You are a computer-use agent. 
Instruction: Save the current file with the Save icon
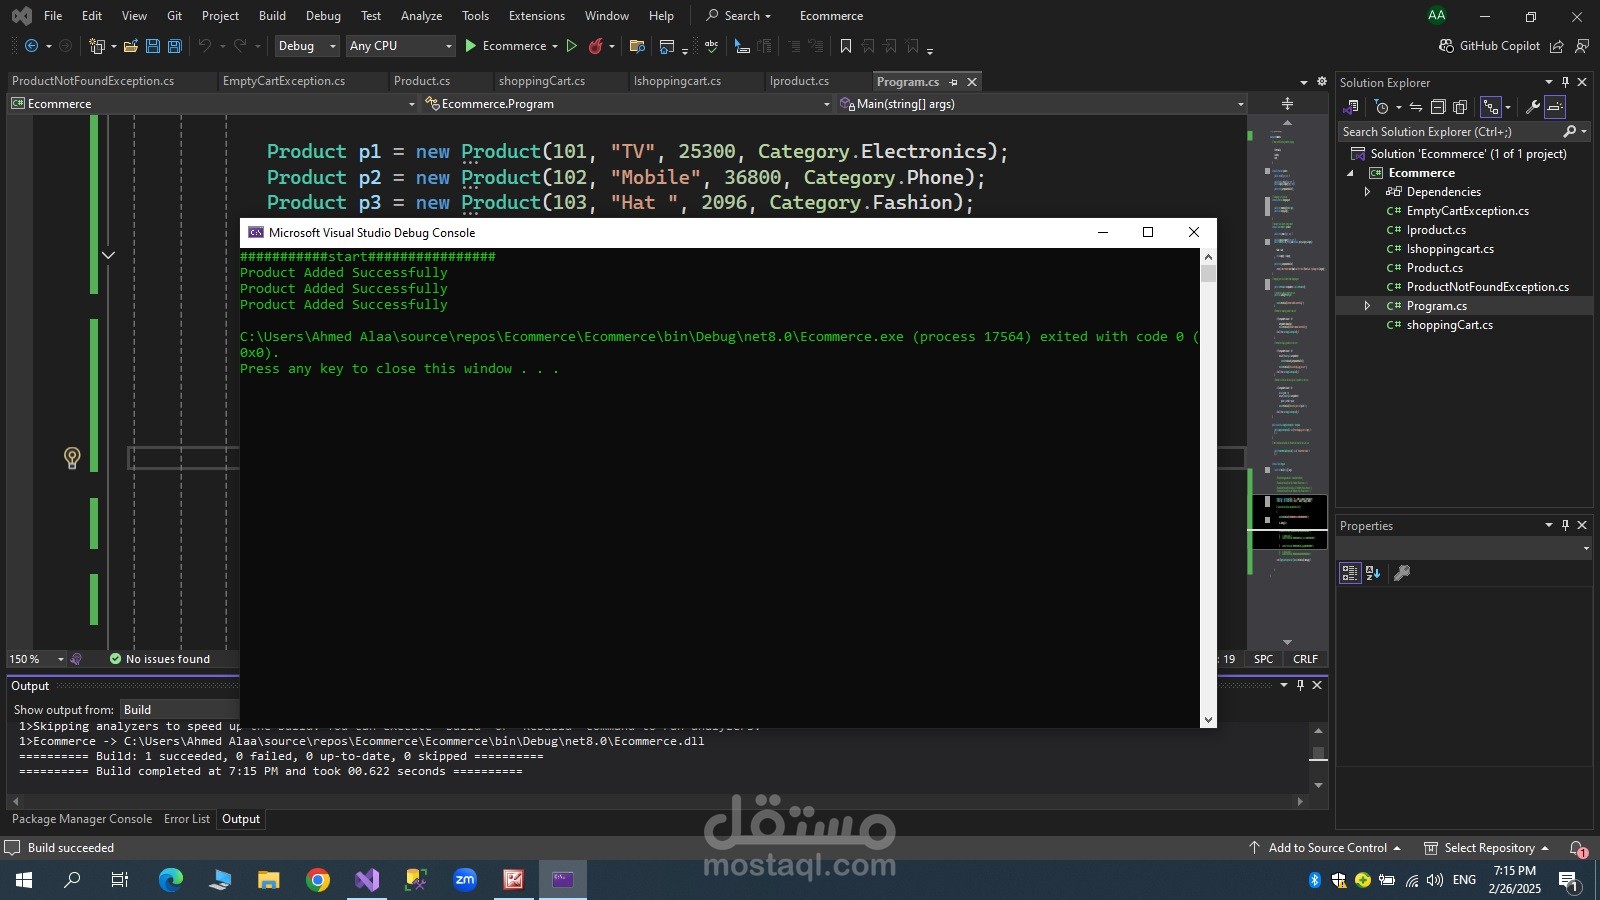(153, 46)
